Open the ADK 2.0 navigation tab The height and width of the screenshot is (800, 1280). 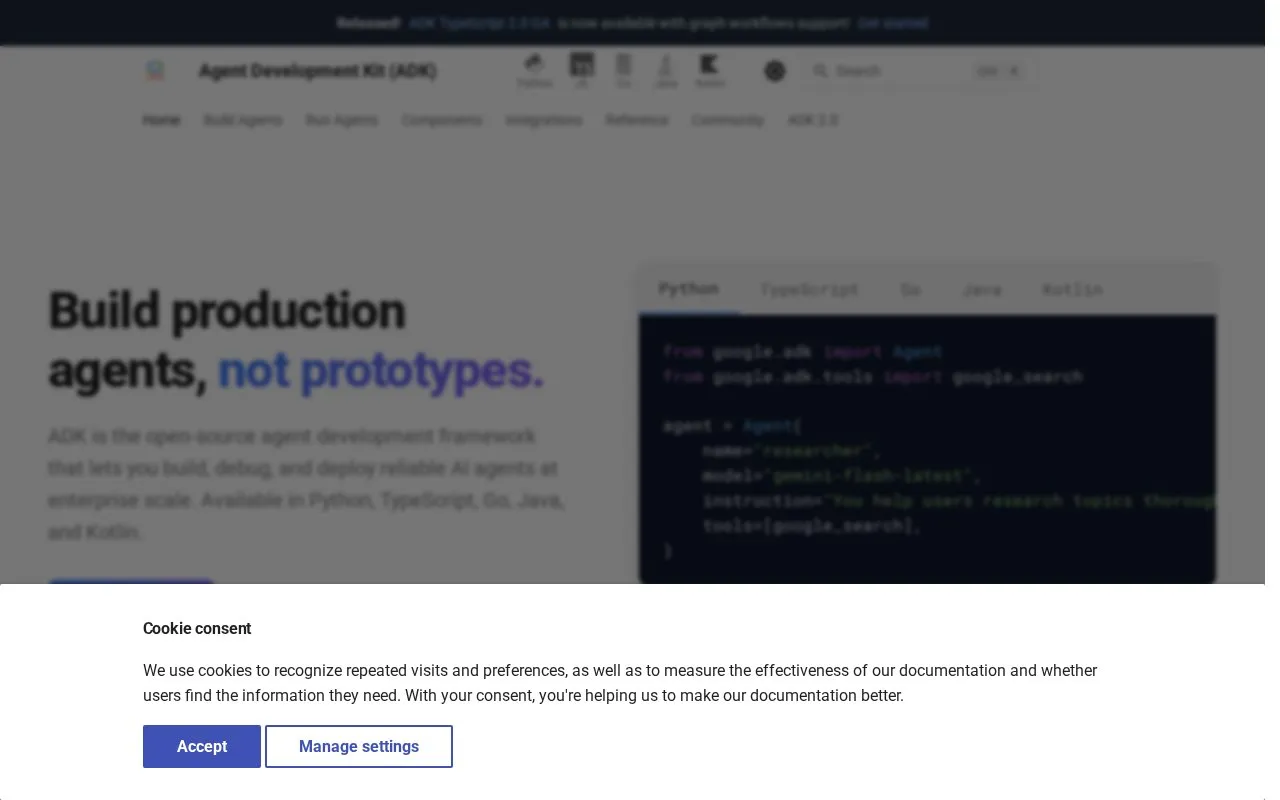(813, 120)
